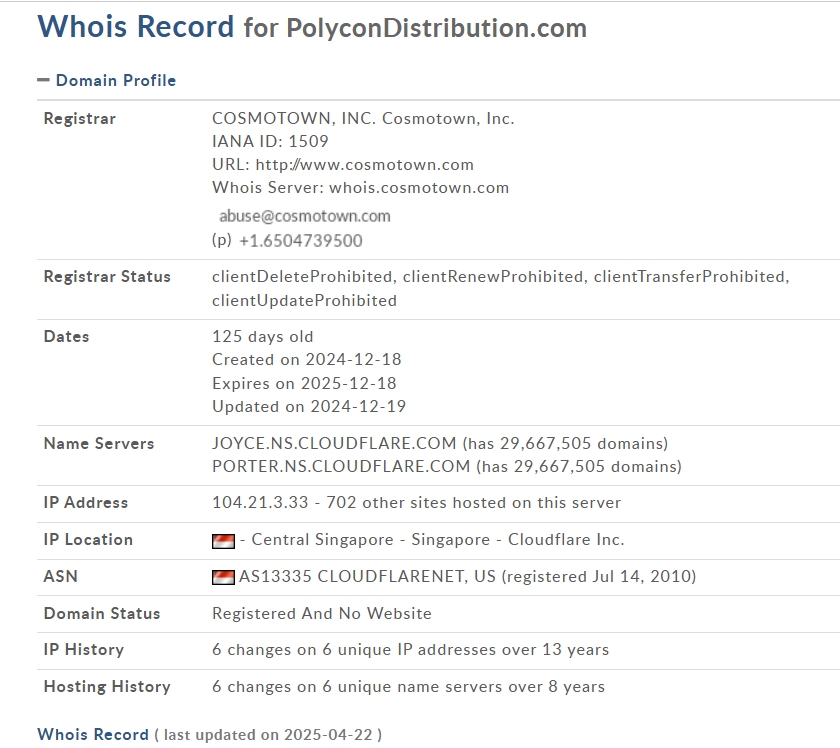Click the 'Registrar Status' row label
Image resolution: width=840 pixels, height=748 pixels.
tap(107, 276)
